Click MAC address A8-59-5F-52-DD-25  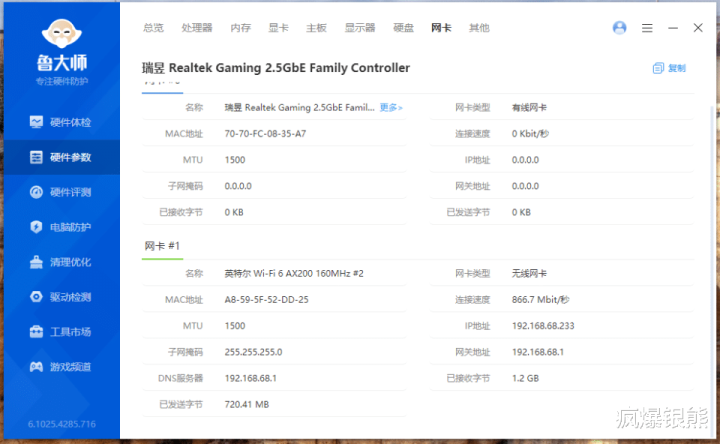point(266,299)
